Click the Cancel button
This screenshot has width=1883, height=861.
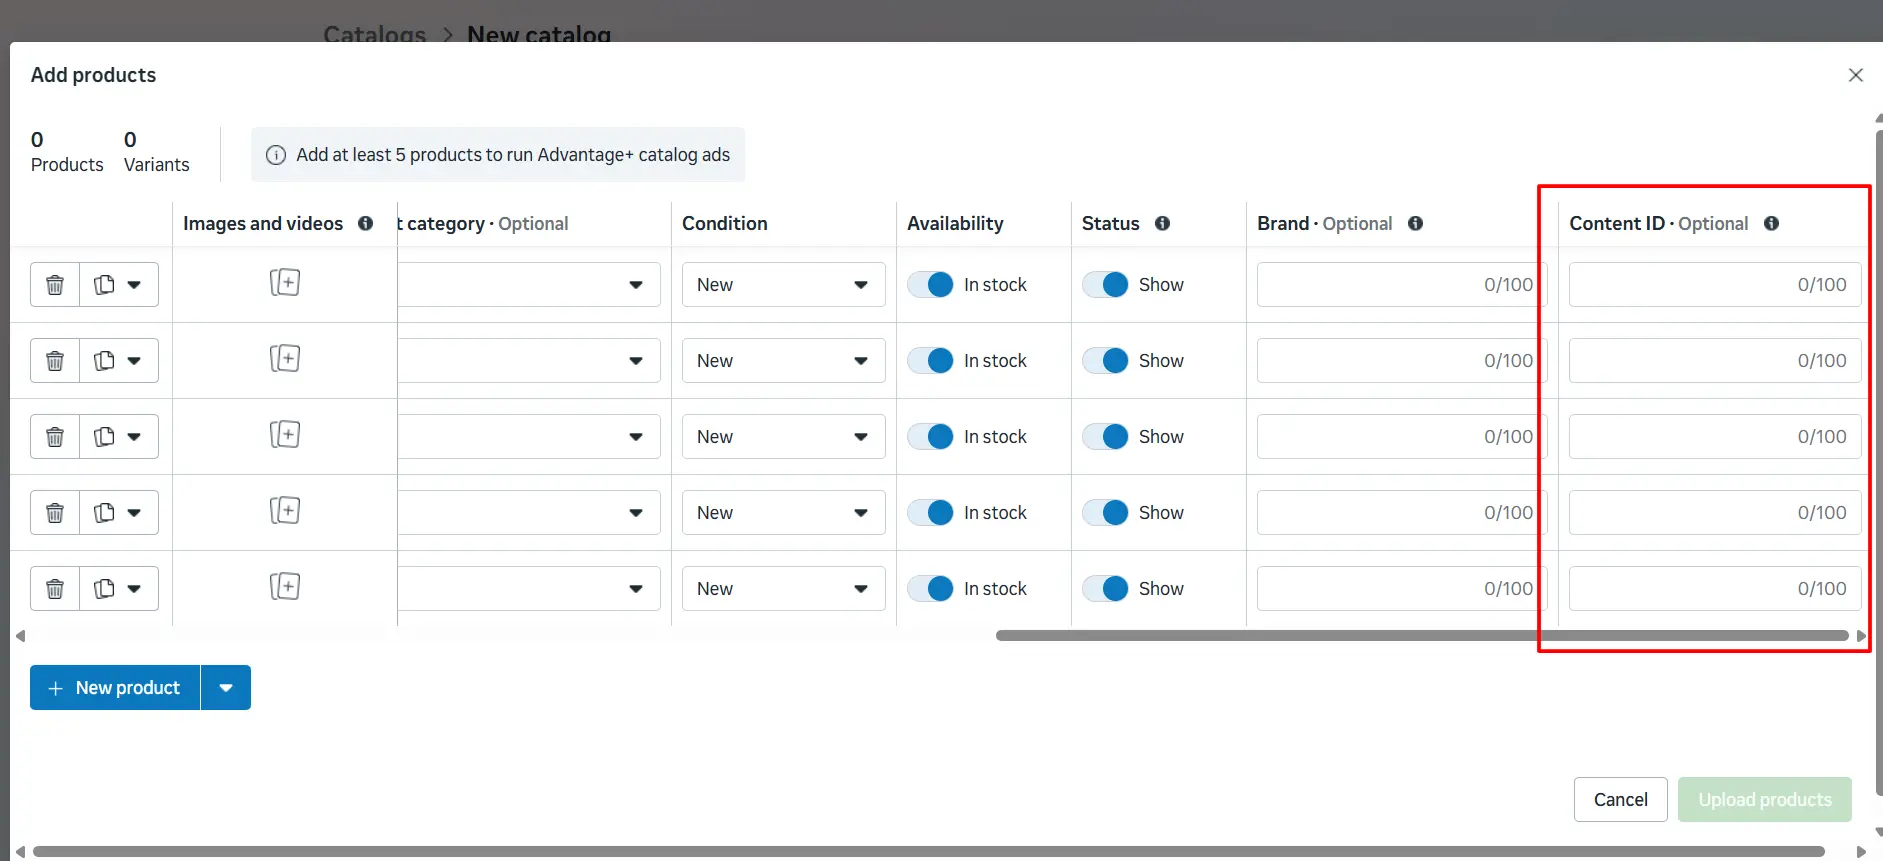[x=1620, y=800]
